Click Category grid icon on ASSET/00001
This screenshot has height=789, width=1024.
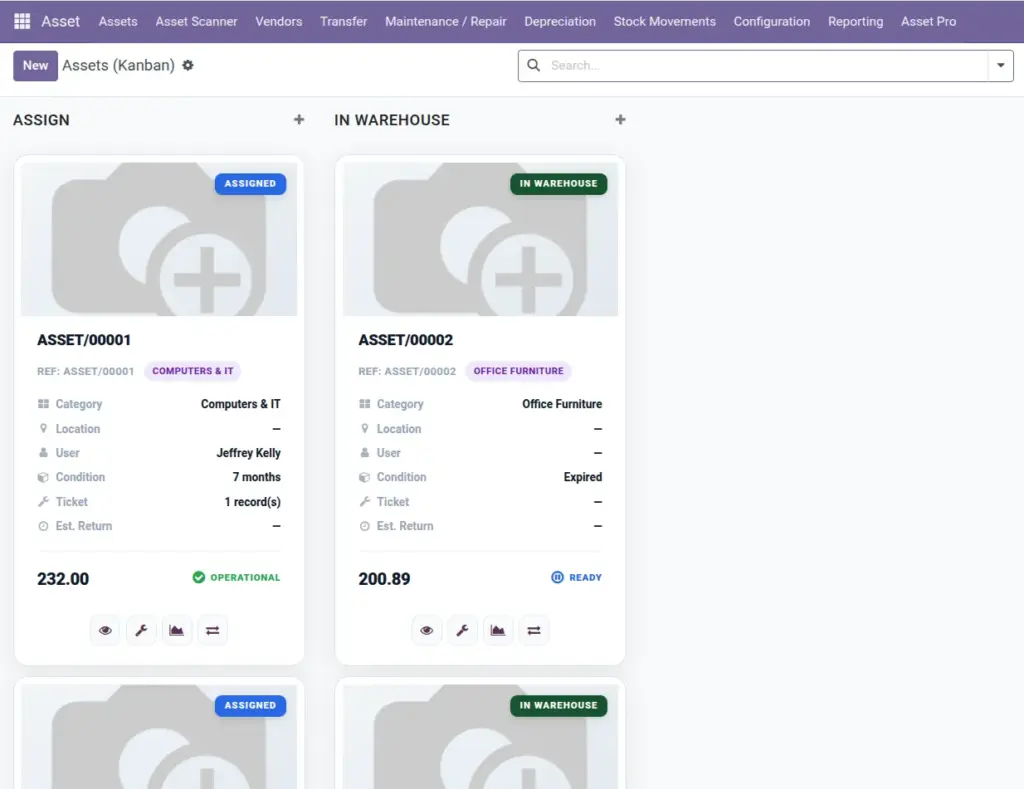coord(43,404)
